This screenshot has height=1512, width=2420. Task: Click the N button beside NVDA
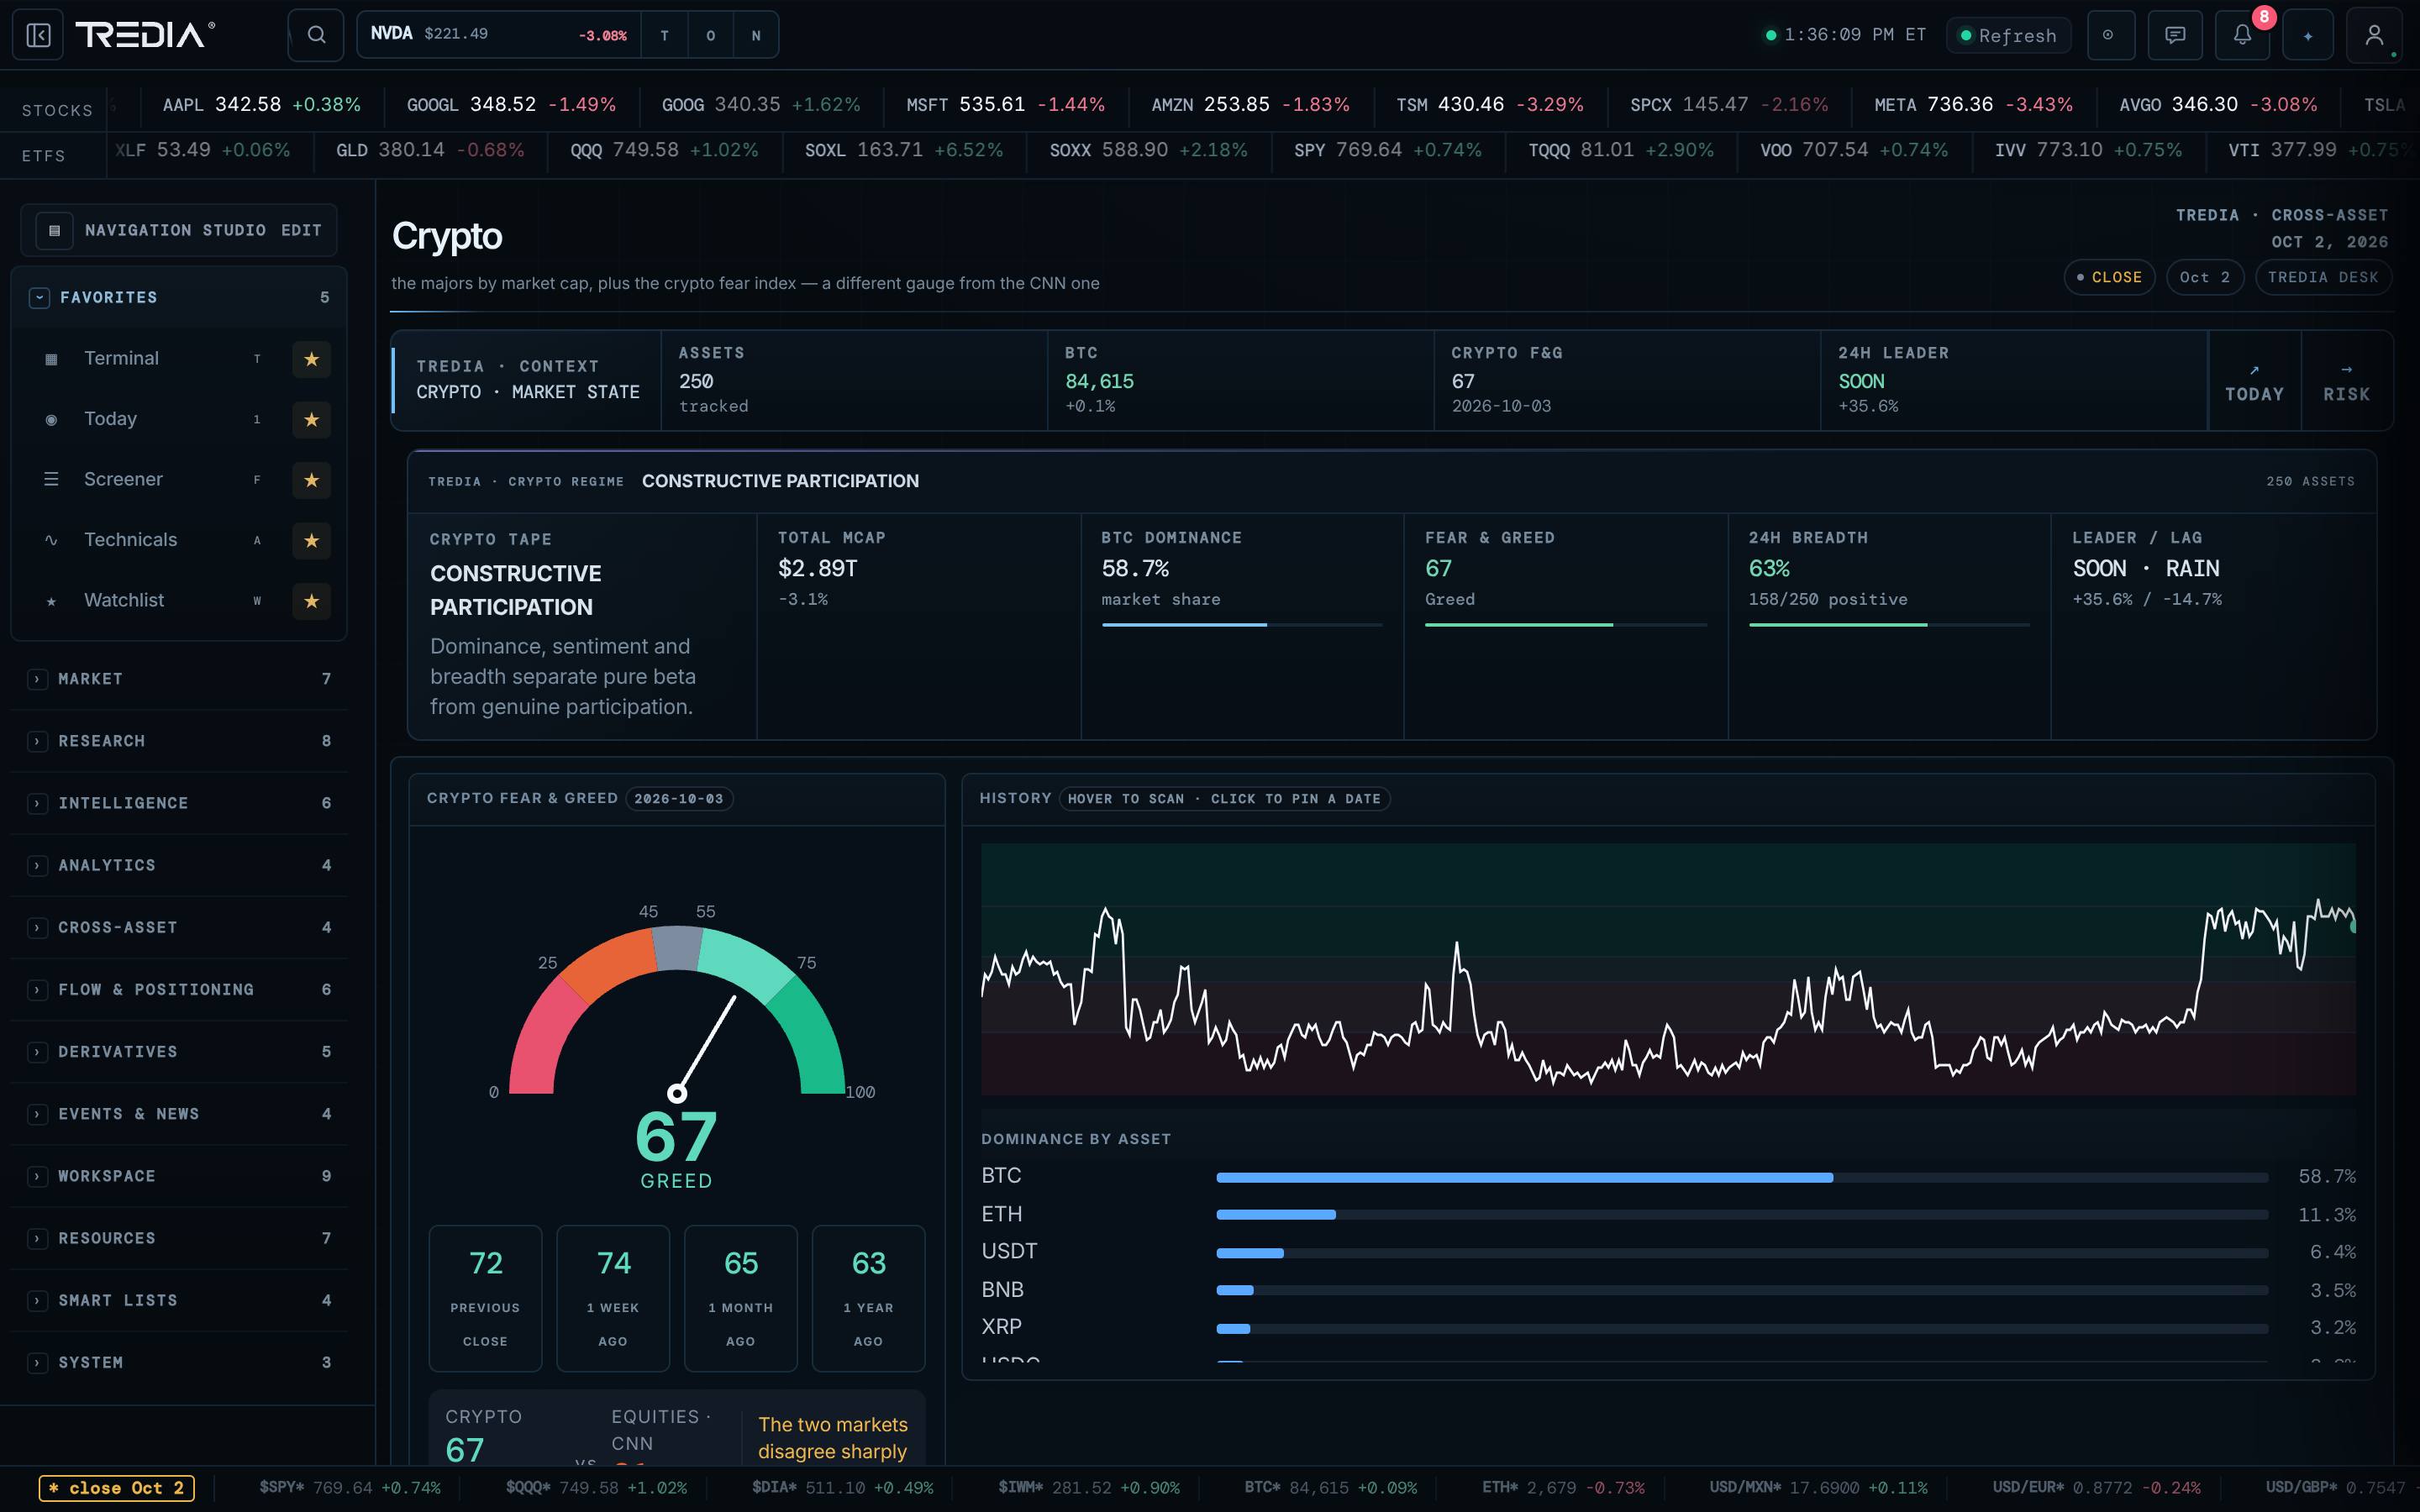(x=756, y=35)
